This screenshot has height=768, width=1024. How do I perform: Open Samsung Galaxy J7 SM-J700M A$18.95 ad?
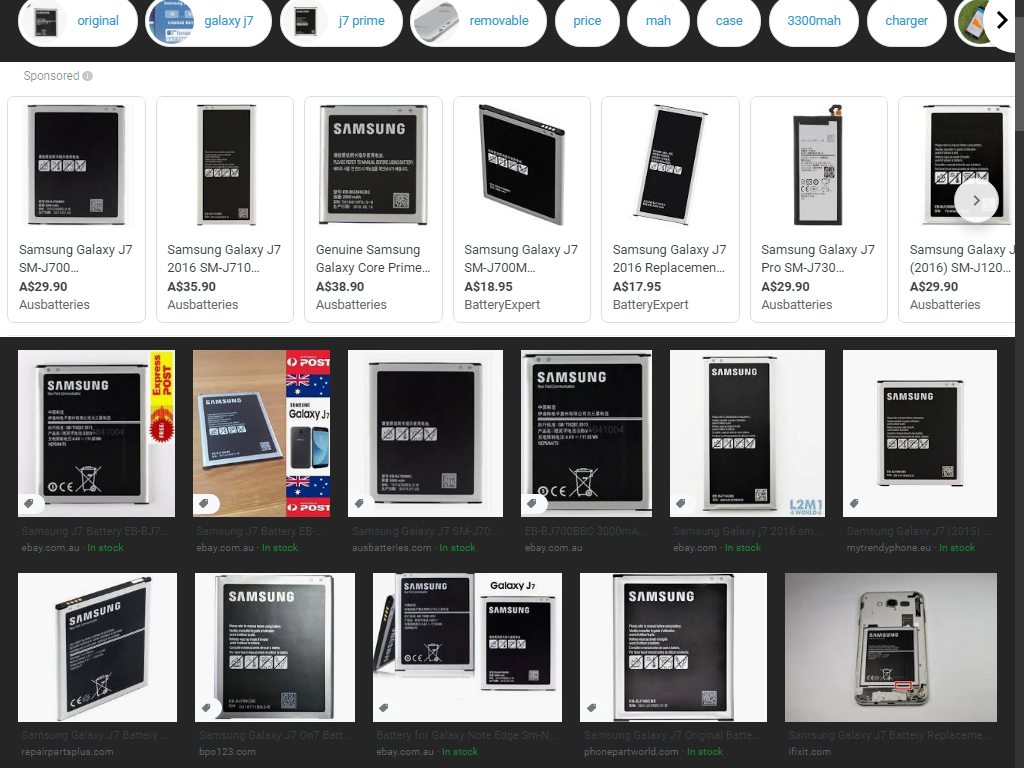(x=522, y=210)
